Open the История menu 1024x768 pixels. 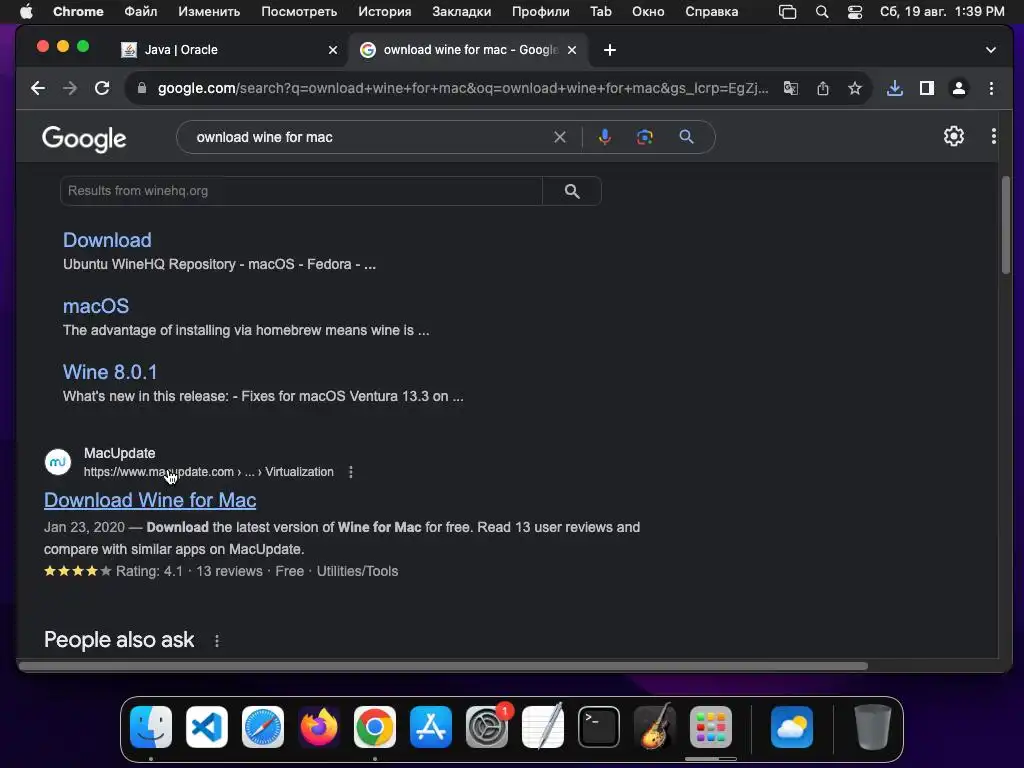(x=385, y=11)
